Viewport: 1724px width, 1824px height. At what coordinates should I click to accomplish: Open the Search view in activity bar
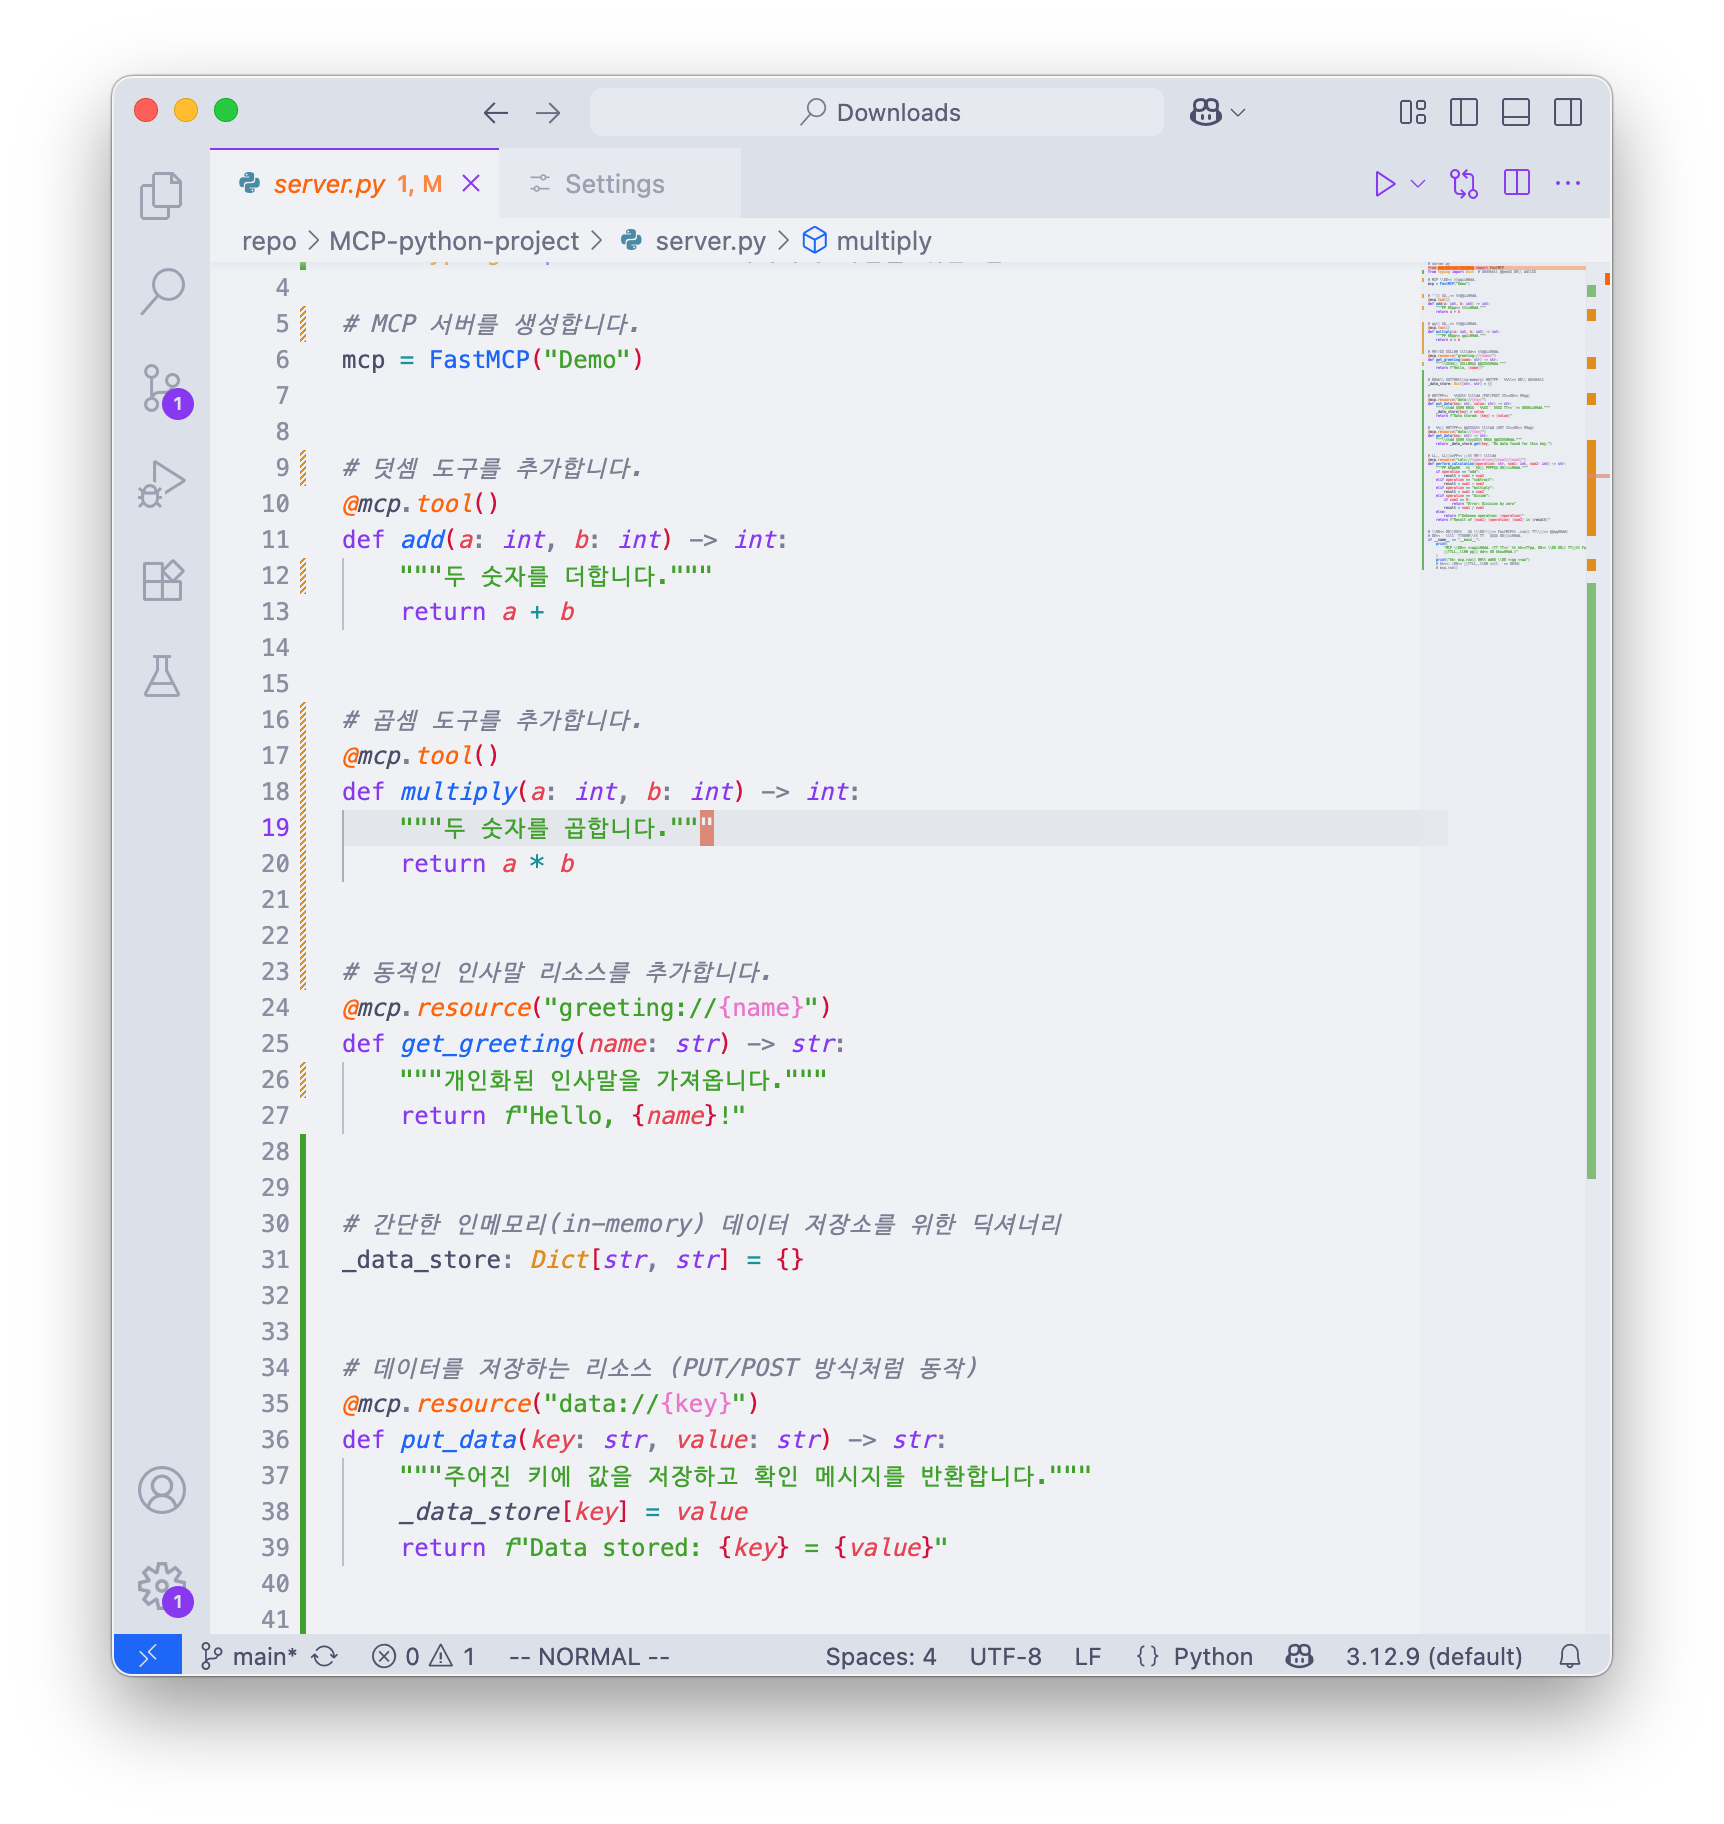(x=161, y=292)
